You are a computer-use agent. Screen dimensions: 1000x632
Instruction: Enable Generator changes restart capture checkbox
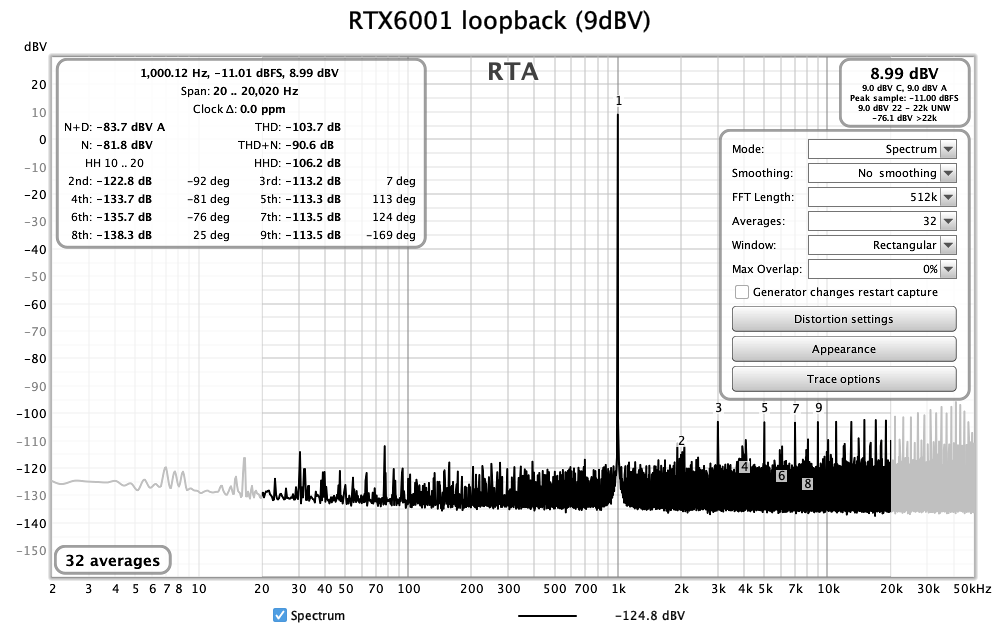coord(742,292)
